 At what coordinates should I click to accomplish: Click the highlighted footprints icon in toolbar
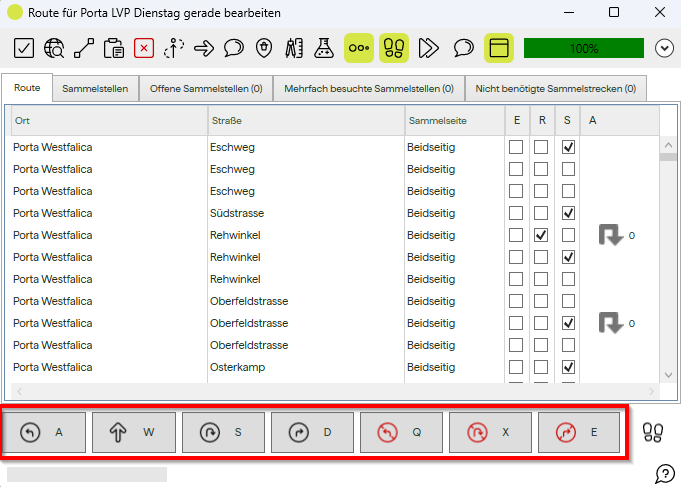(x=394, y=47)
